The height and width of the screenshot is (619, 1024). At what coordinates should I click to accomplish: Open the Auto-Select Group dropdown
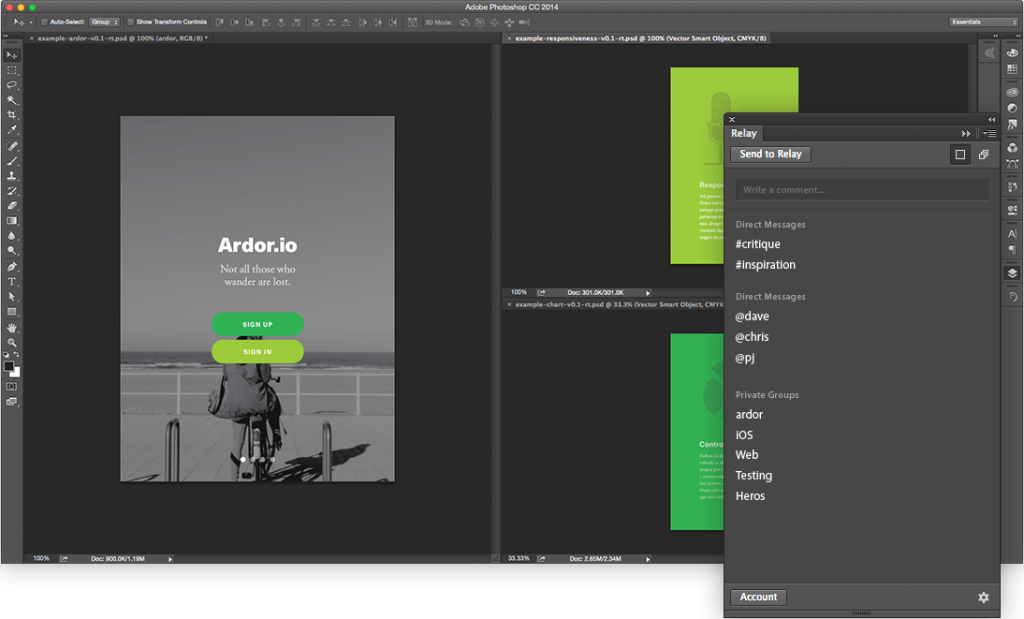[104, 22]
